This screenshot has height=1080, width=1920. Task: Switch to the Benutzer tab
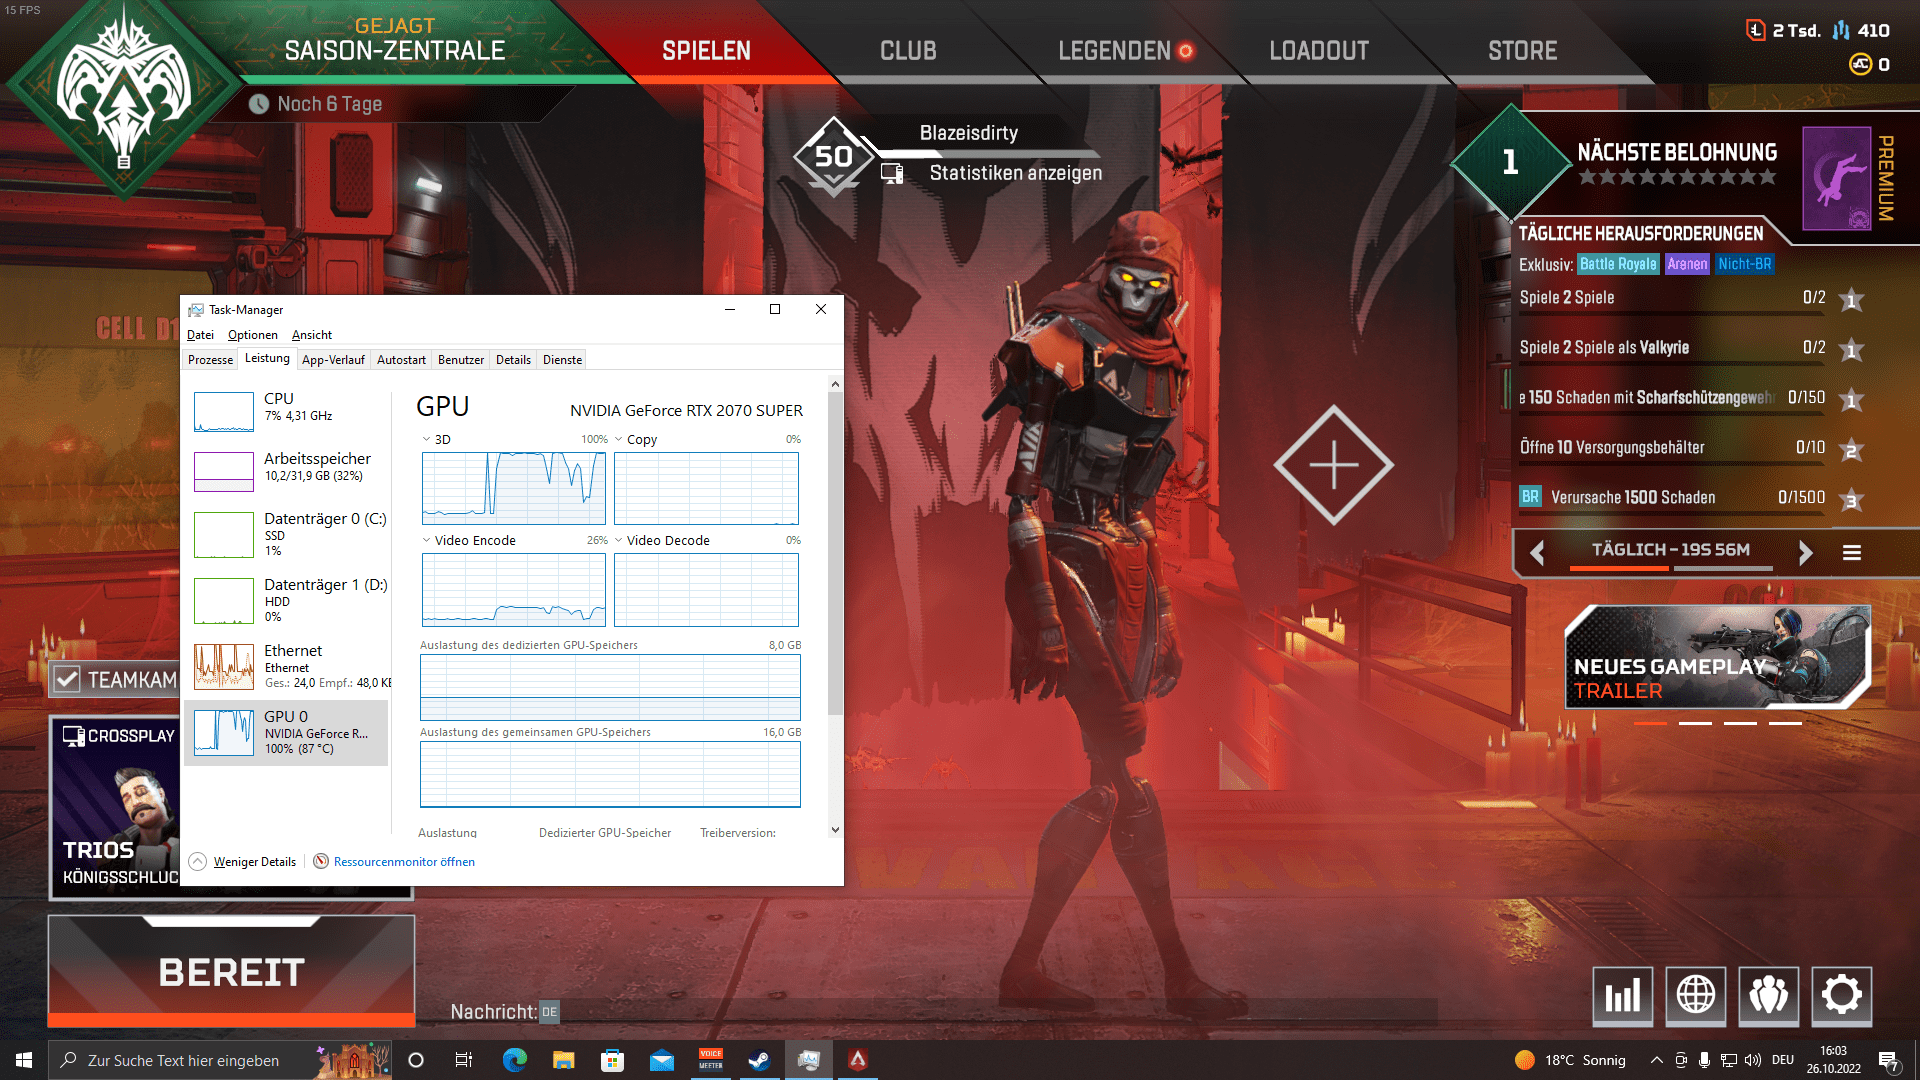pos(461,360)
